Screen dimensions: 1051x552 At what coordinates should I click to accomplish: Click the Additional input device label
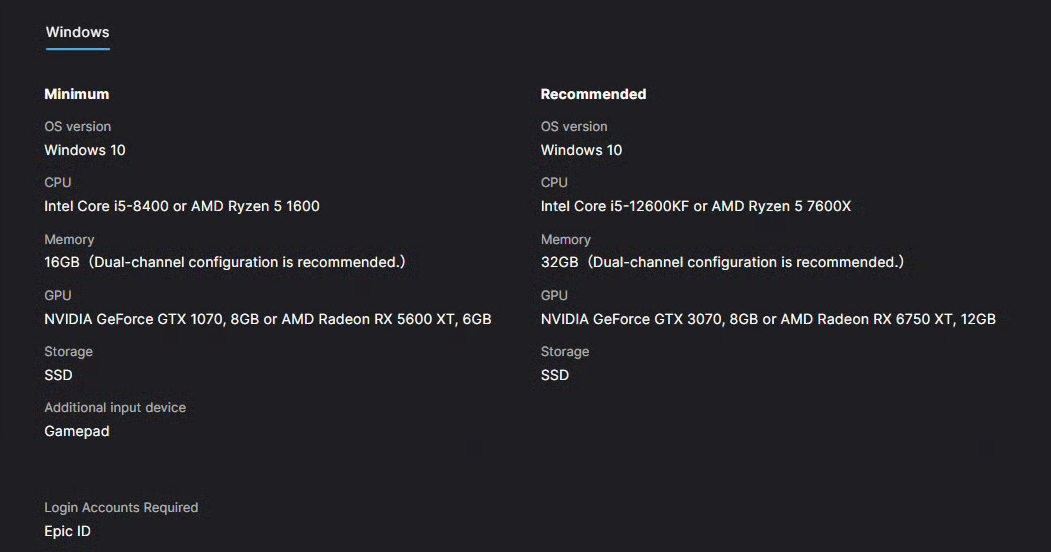click(x=115, y=407)
